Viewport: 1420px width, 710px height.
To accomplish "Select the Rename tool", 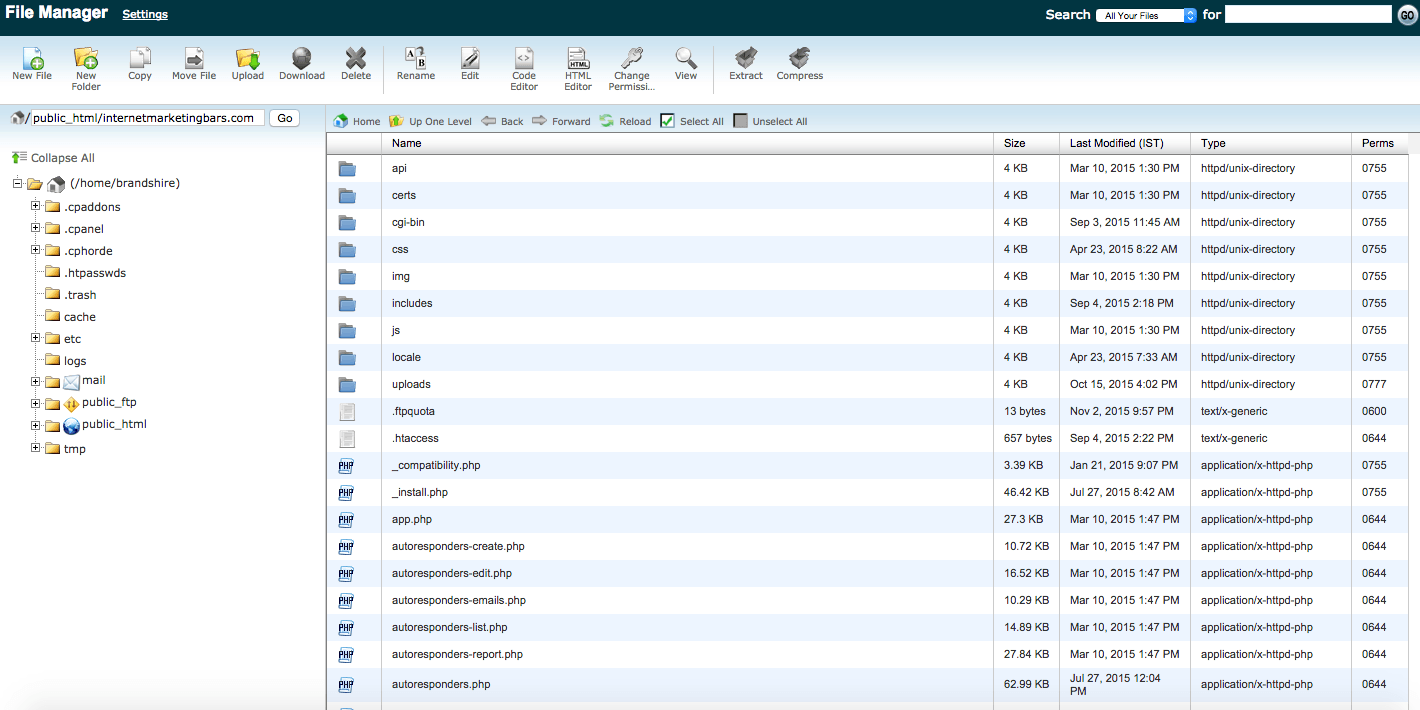I will 416,64.
